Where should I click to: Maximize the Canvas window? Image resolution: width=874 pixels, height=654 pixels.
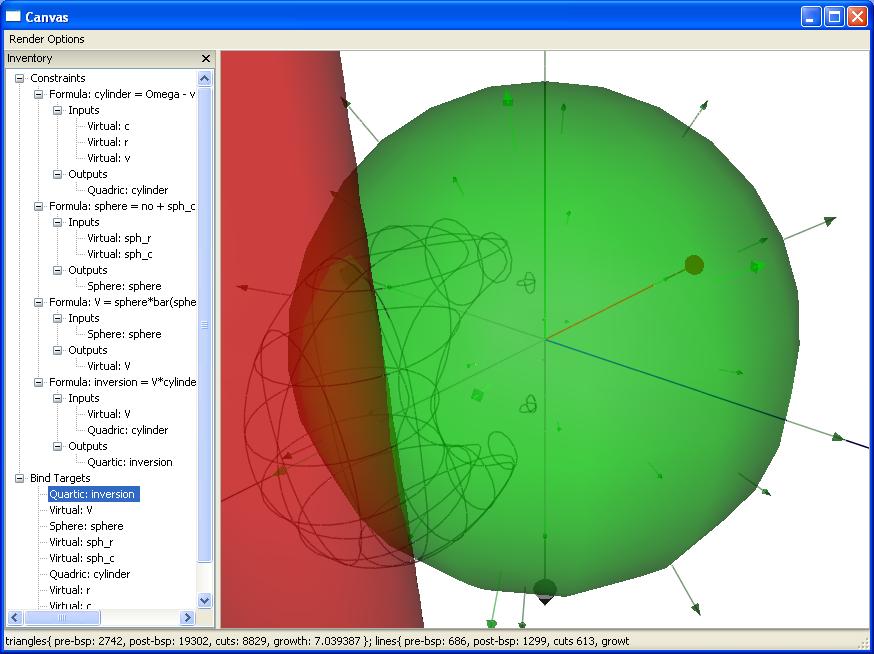pyautogui.click(x=834, y=16)
